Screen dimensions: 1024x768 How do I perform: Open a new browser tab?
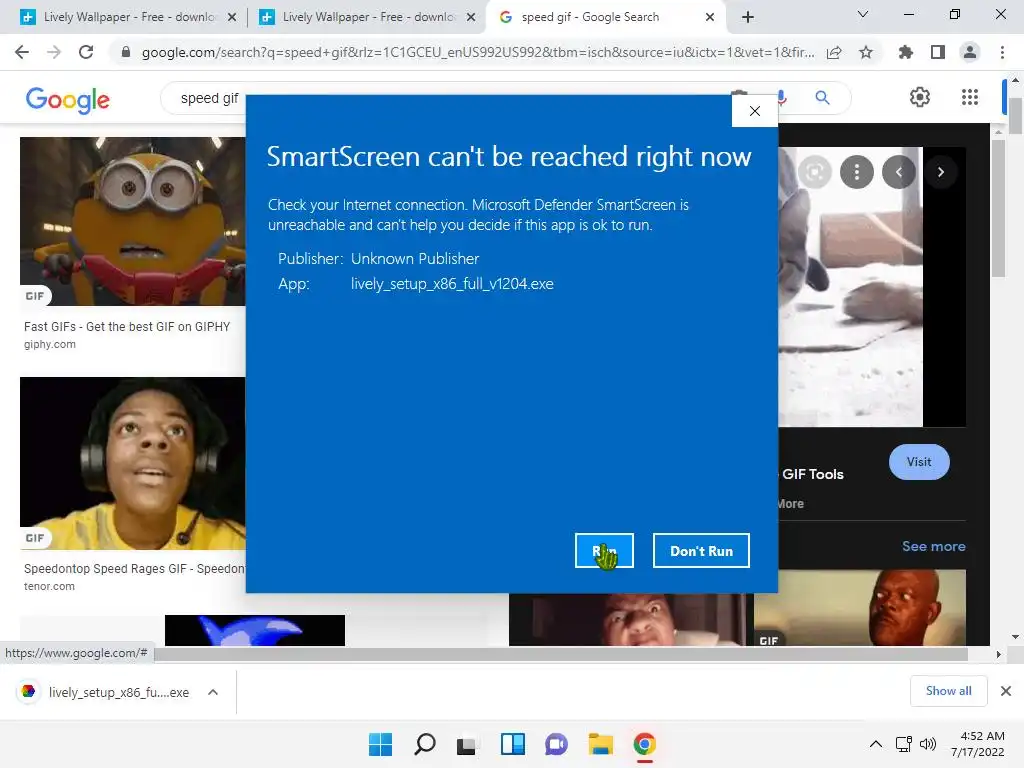[x=748, y=17]
